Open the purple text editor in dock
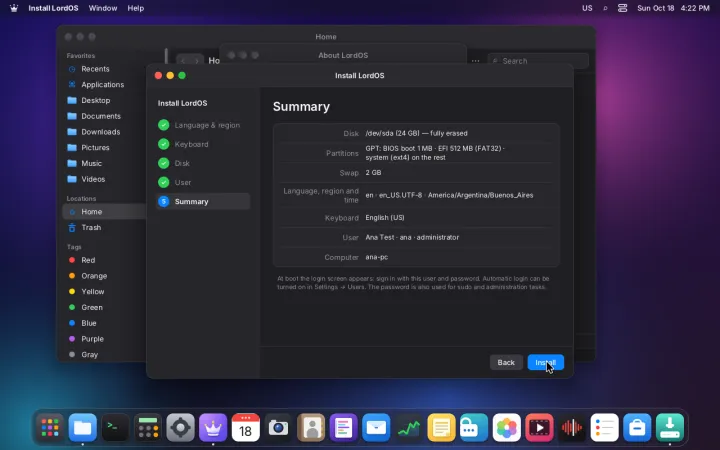The image size is (720, 450). point(343,428)
